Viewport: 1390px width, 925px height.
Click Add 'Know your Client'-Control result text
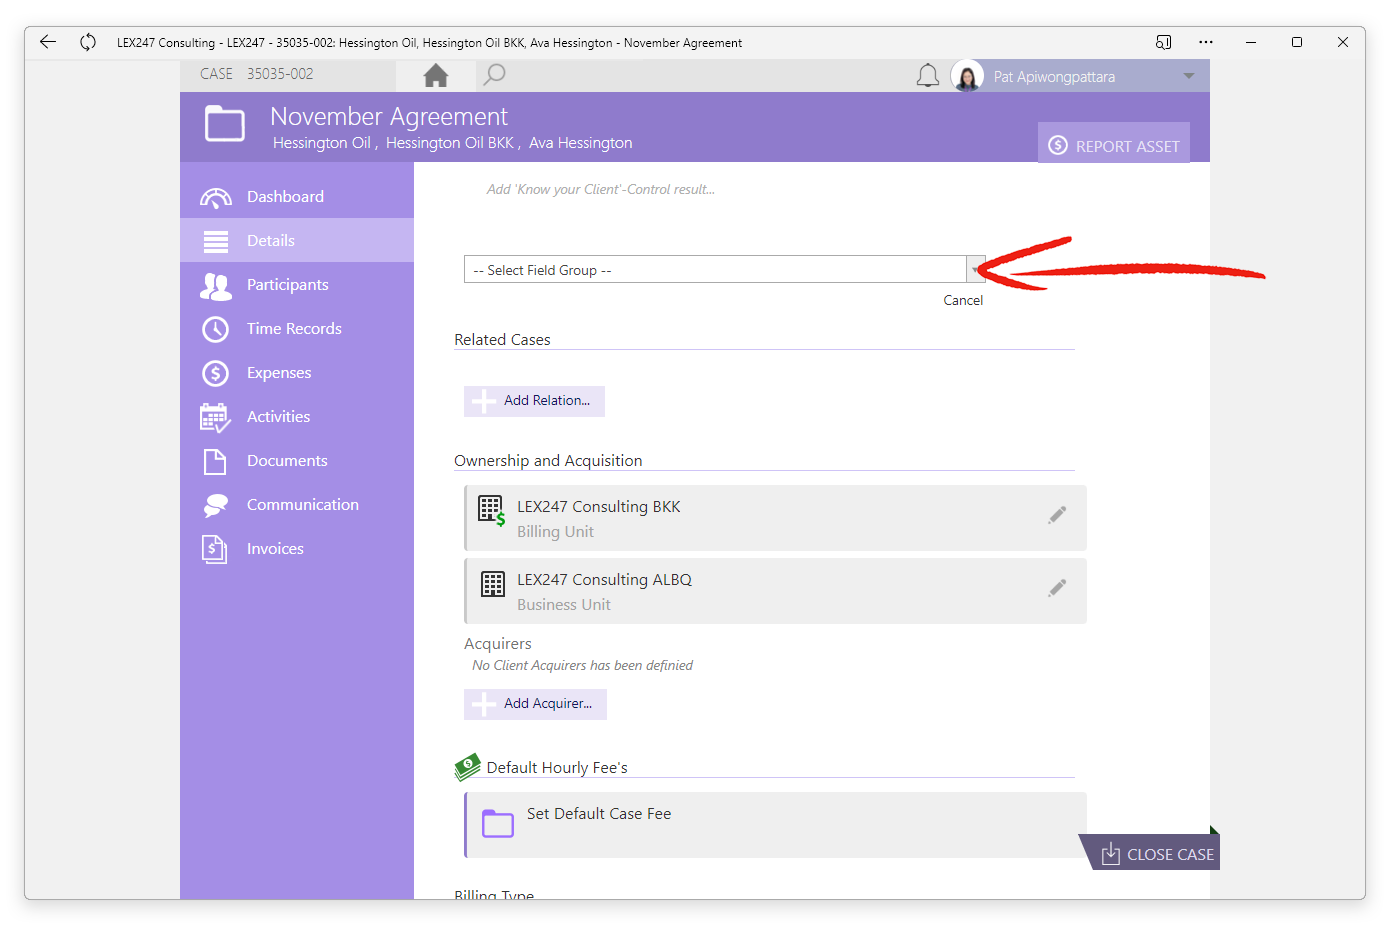(x=601, y=189)
